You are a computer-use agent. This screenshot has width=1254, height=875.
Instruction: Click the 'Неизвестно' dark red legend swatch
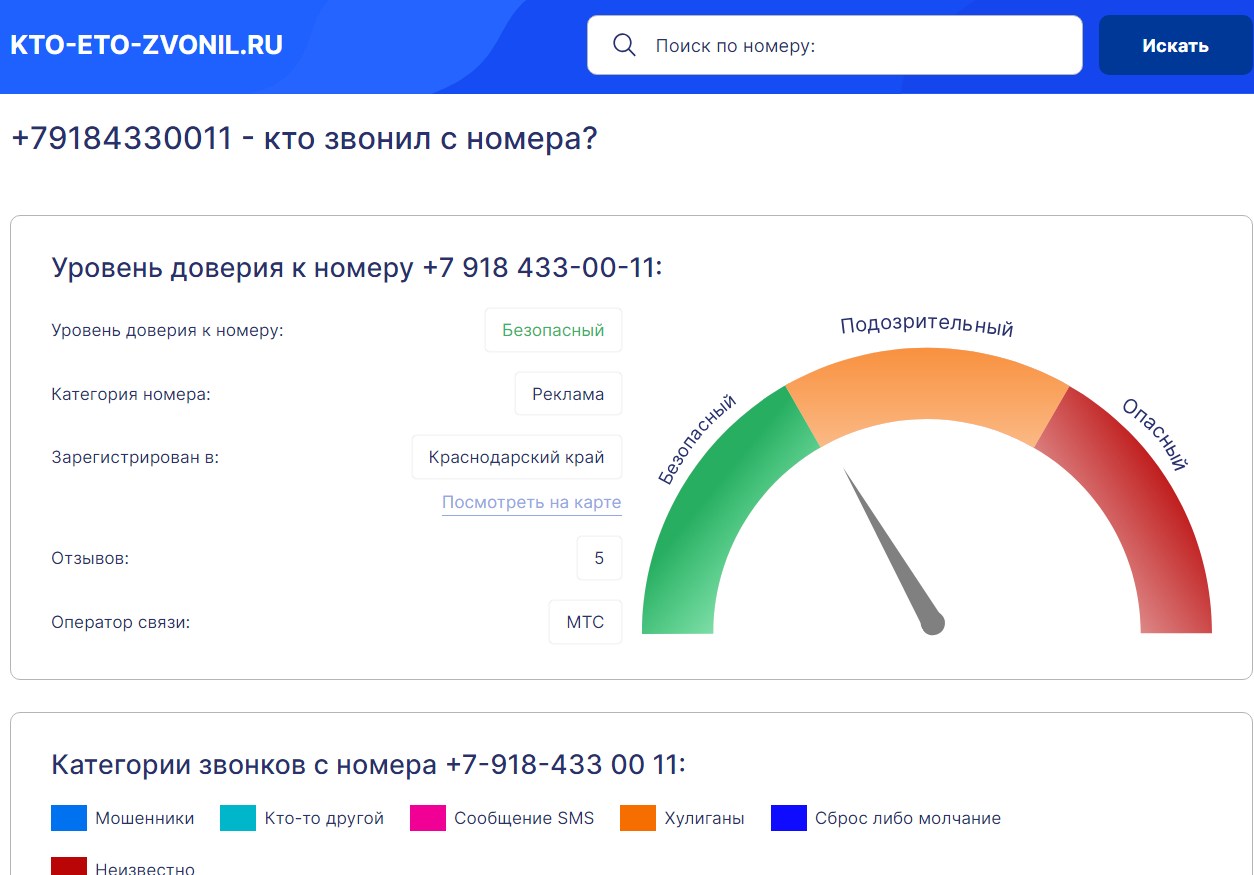[x=69, y=865]
